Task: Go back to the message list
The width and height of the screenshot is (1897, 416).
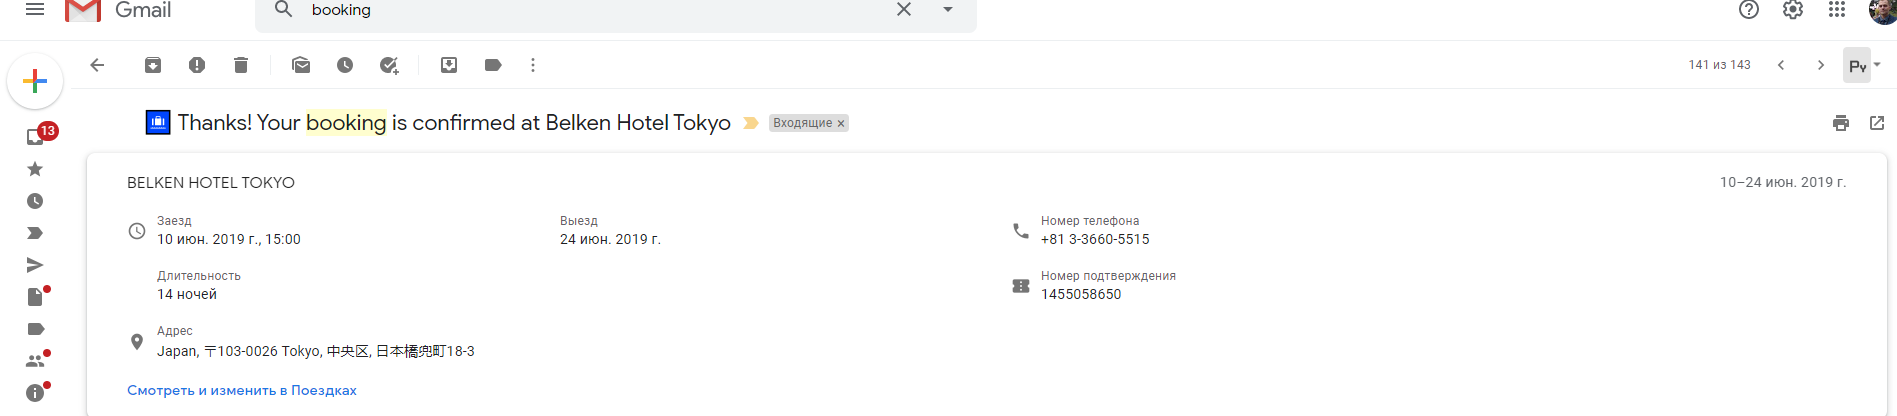Action: tap(97, 65)
